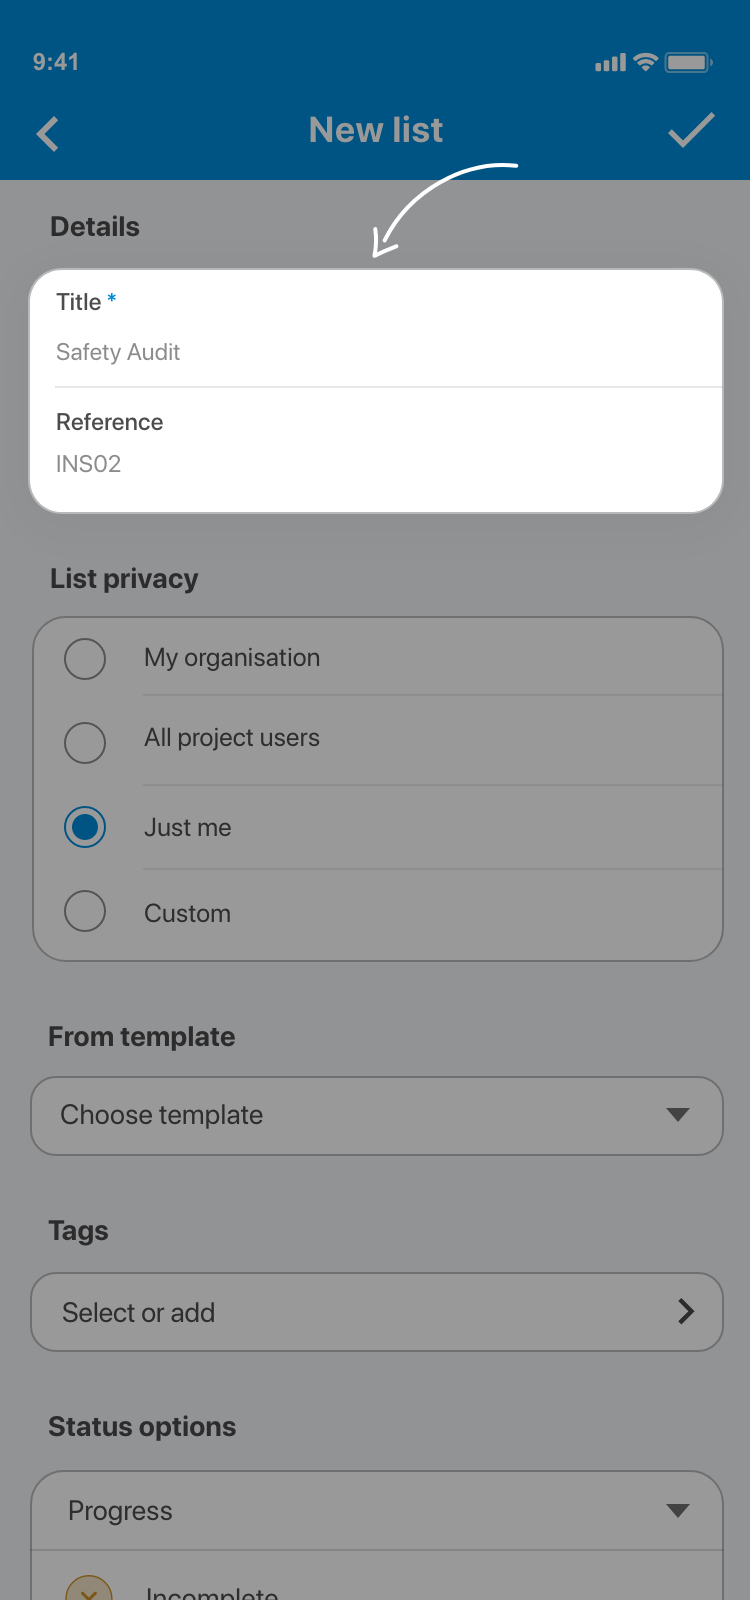Tap the cellular signal bars icon
This screenshot has height=1600, width=750.
pos(610,63)
